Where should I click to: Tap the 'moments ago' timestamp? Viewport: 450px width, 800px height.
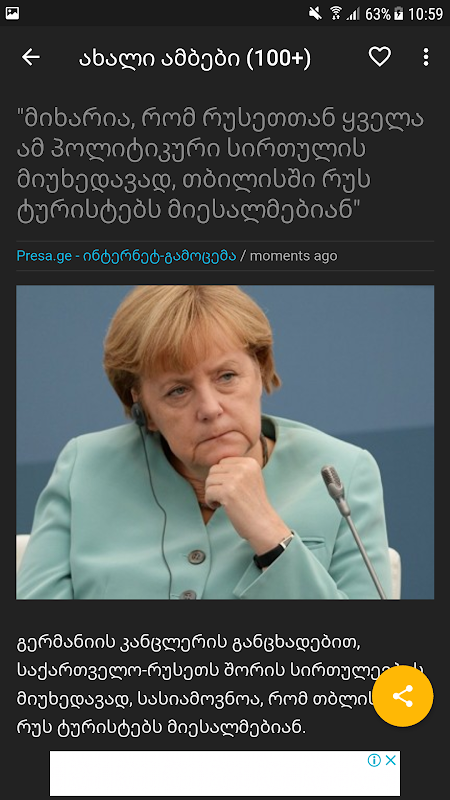293,256
